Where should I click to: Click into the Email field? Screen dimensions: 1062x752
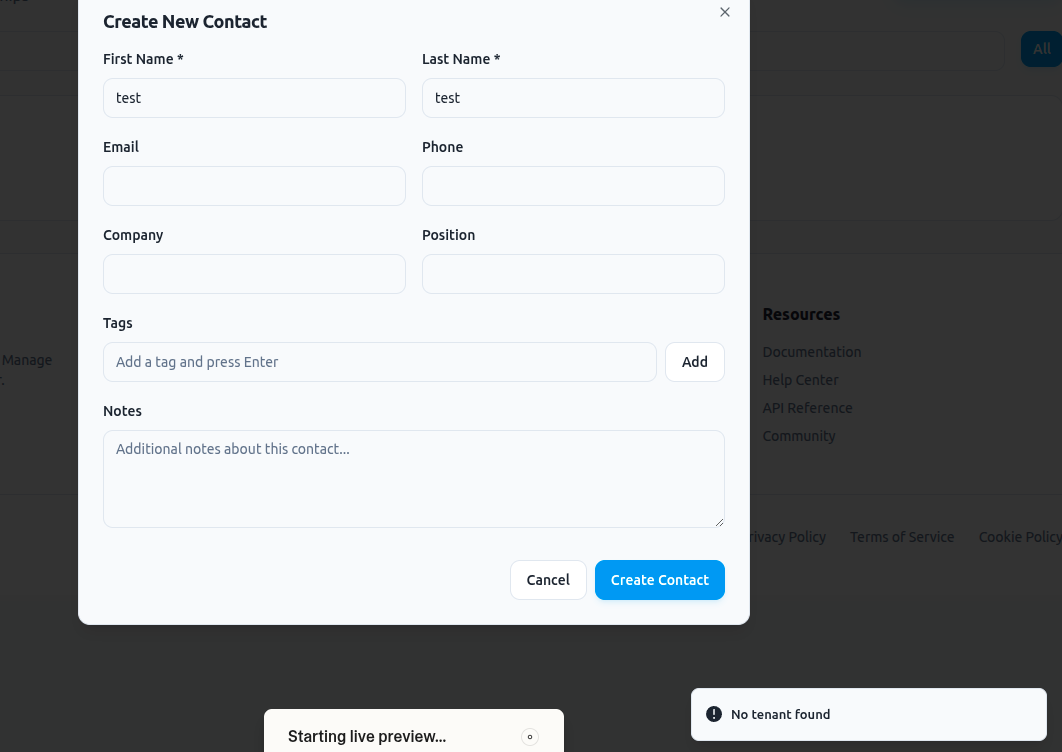tap(254, 186)
